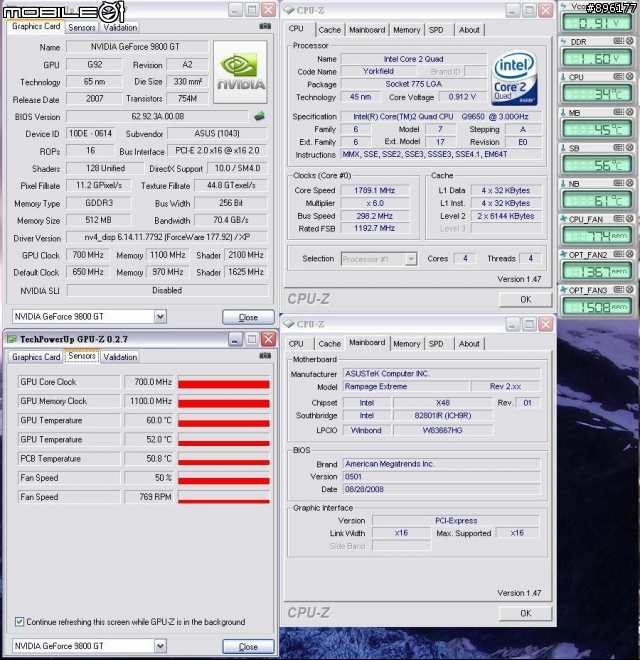Viewport: 640px width, 660px height.
Task: Click the camera screenshot icon in GPU-Z Sensors window
Action: (265, 356)
